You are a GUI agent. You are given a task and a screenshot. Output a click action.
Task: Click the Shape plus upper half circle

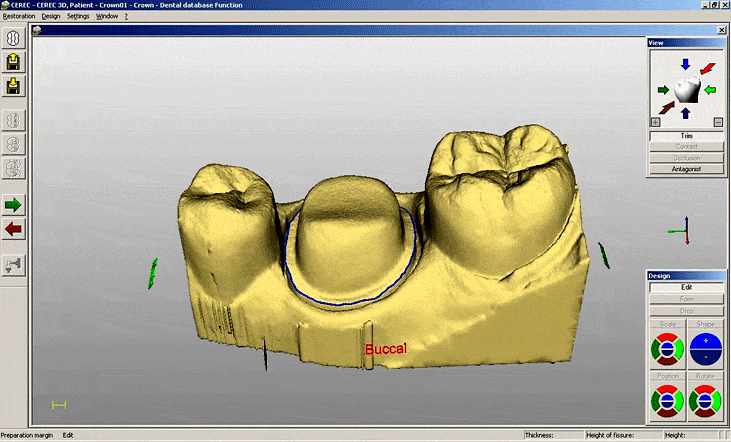[x=705, y=342]
